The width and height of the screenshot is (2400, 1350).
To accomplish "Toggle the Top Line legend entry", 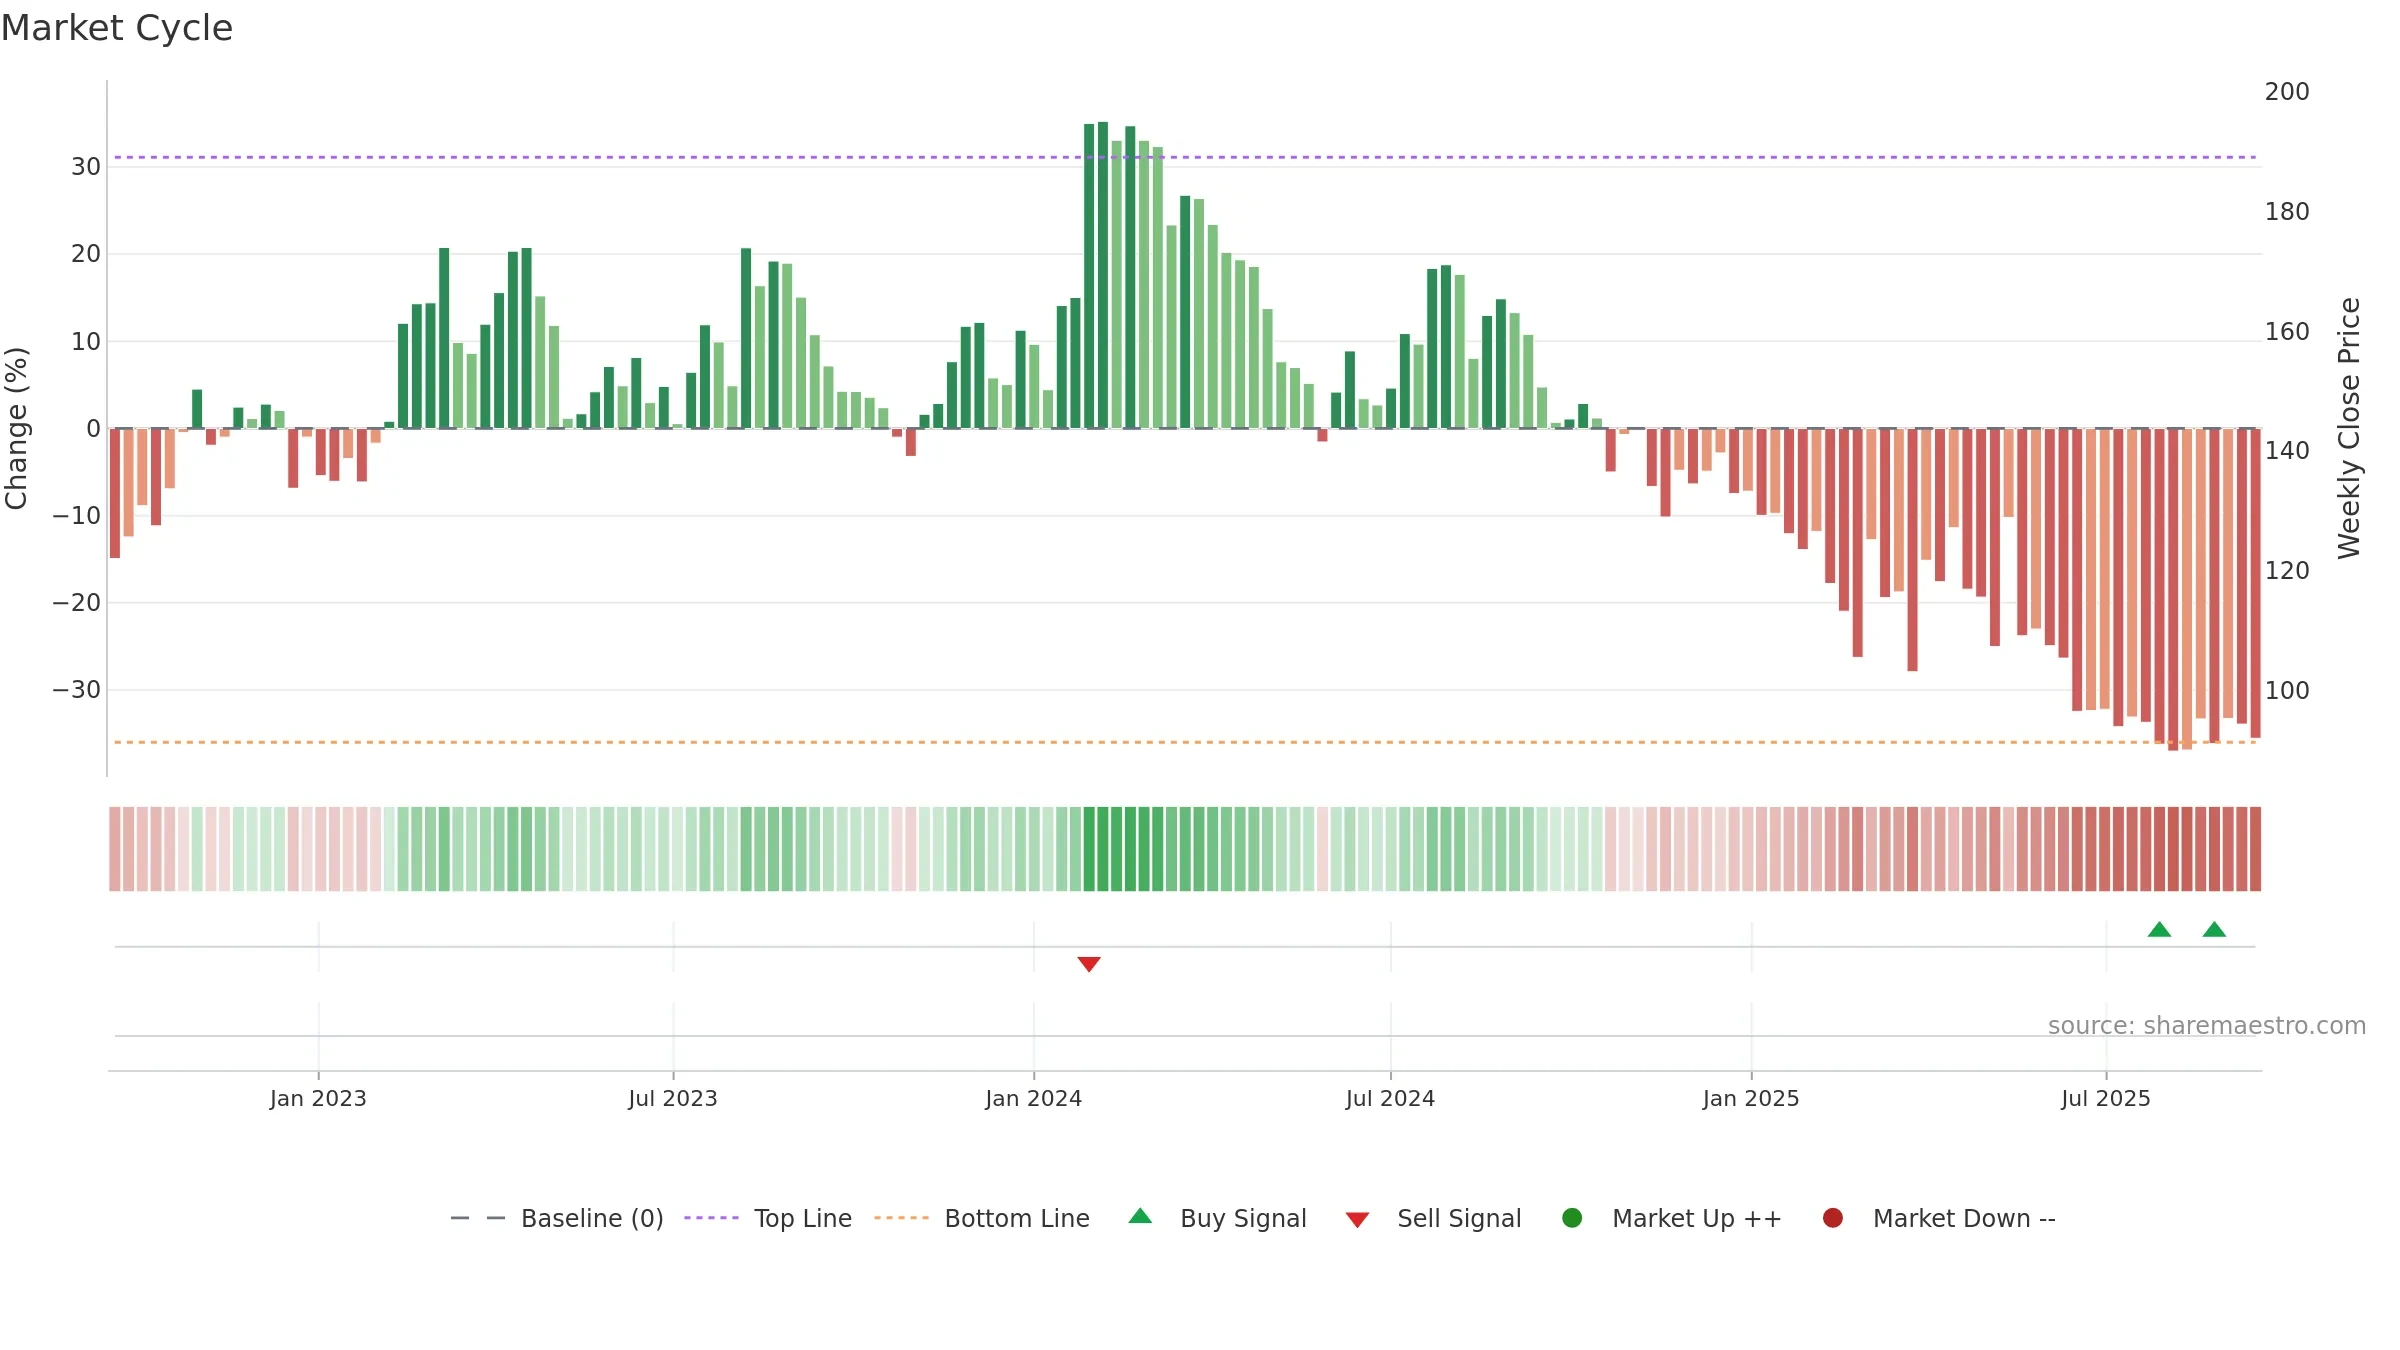I will tap(768, 1218).
